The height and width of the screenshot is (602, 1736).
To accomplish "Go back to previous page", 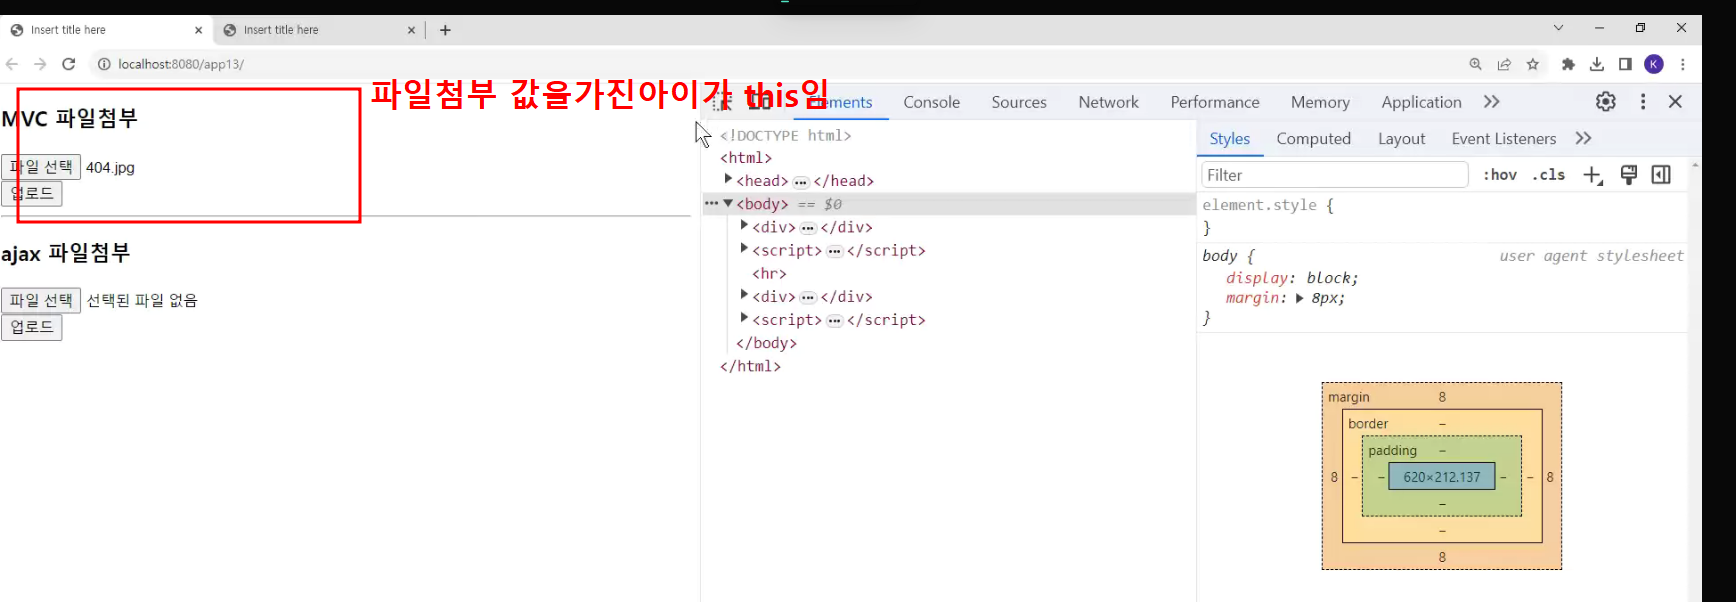I will [x=12, y=64].
